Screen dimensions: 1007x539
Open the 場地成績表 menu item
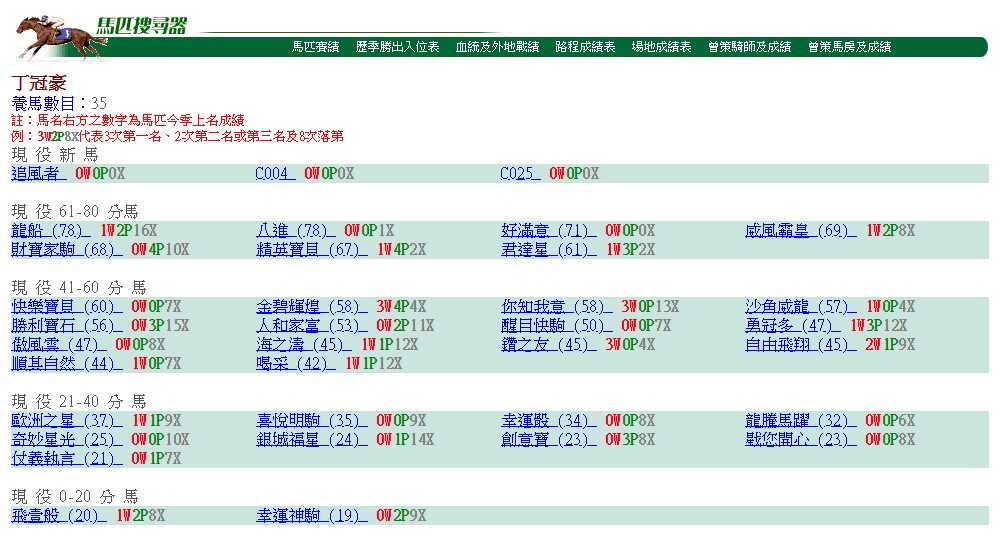click(x=661, y=47)
